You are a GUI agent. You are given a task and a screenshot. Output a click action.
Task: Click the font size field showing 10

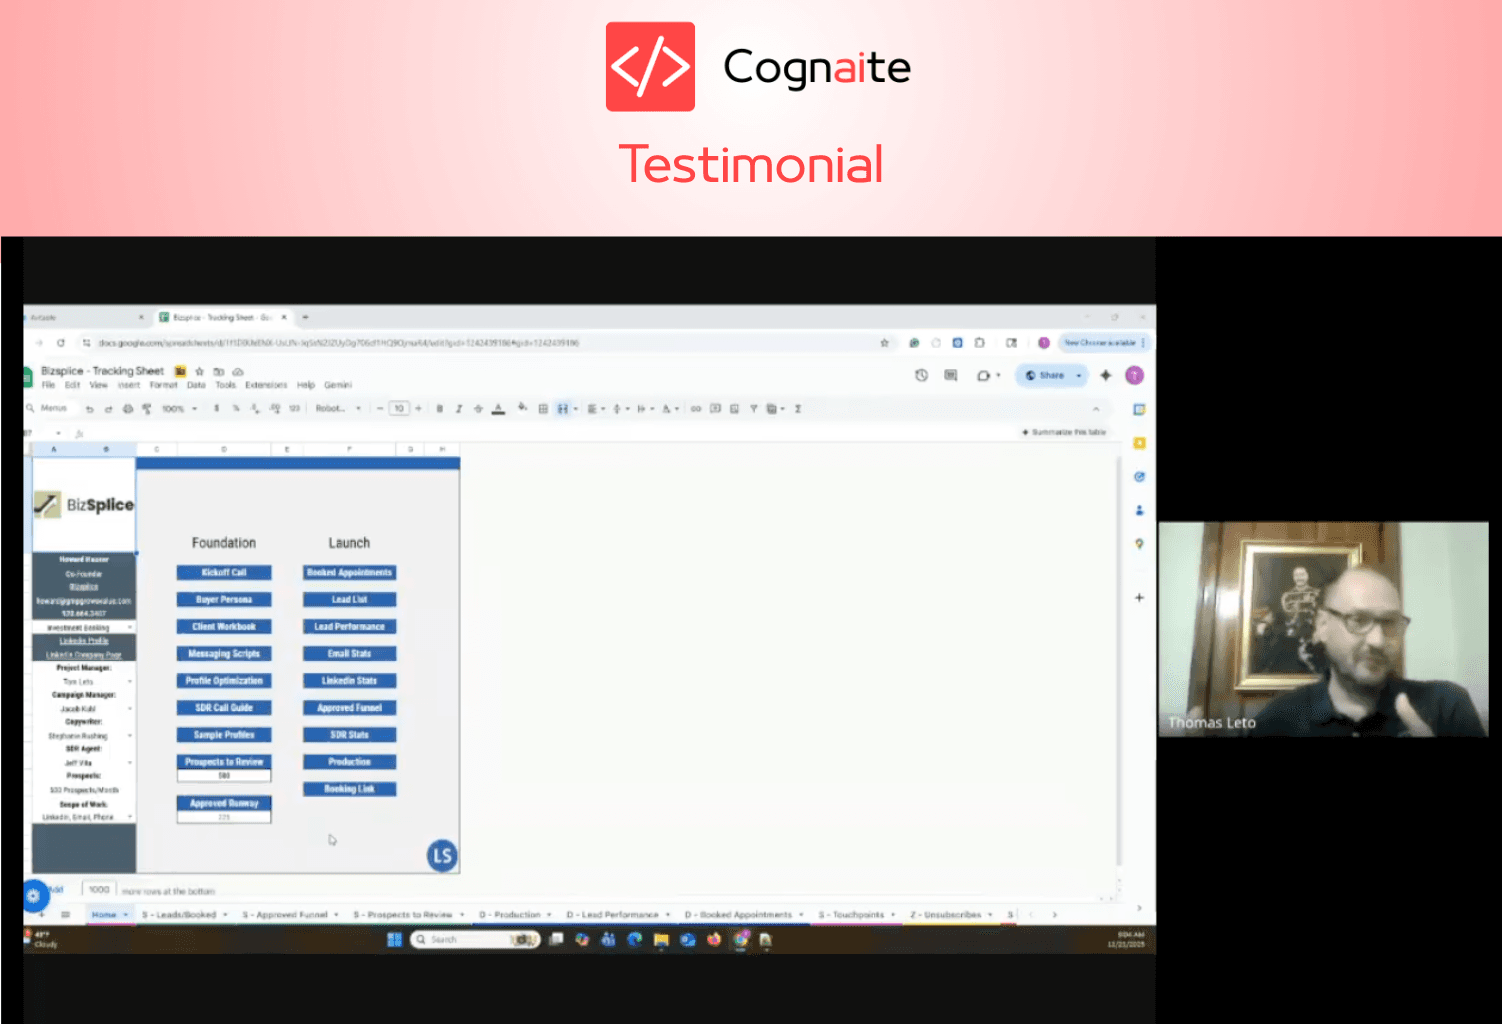(399, 409)
